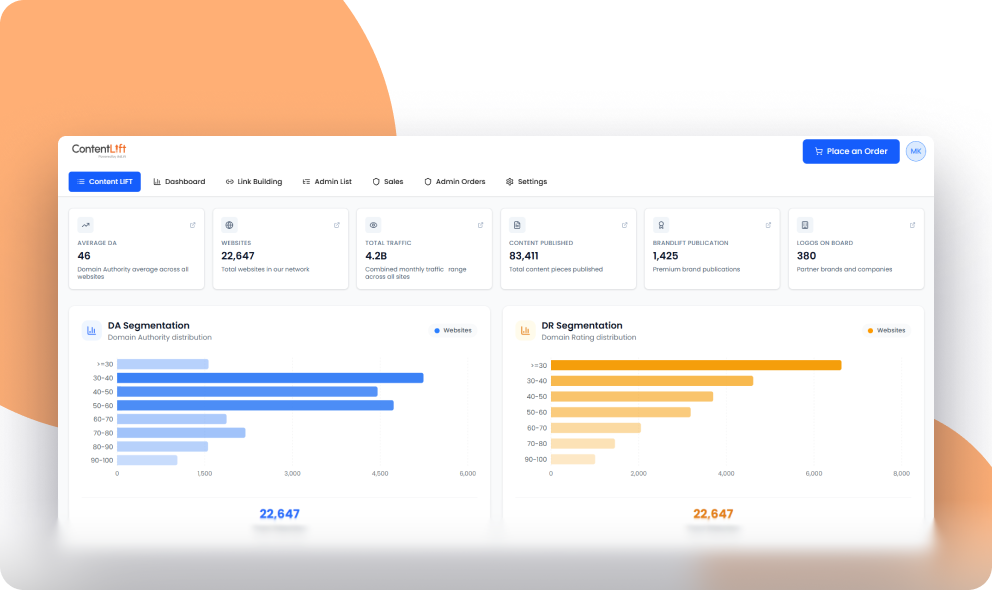Image resolution: width=992 pixels, height=590 pixels.
Task: Click the Average DA value 46
Action: pyautogui.click(x=84, y=256)
